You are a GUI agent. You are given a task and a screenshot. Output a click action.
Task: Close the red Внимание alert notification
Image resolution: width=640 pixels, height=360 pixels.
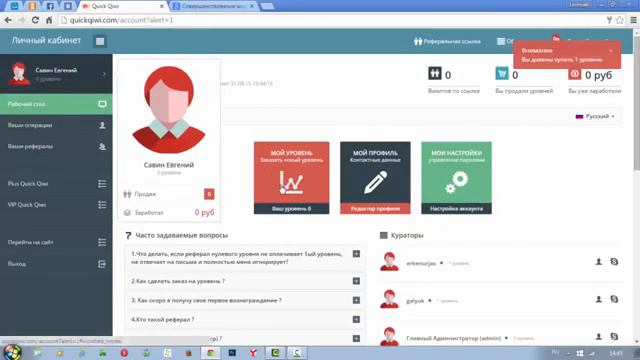point(611,51)
